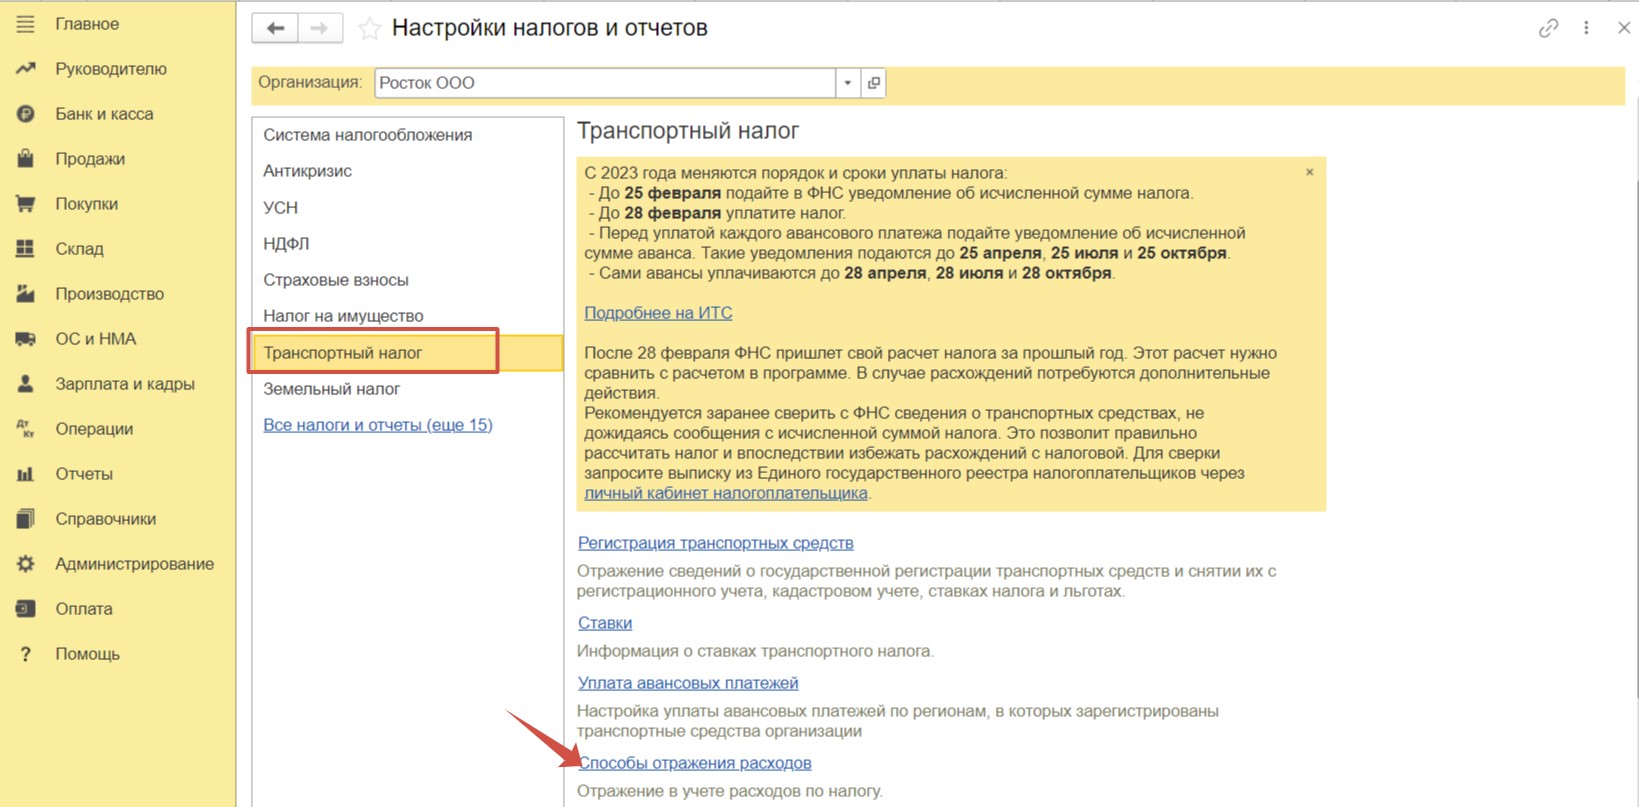Add page to favorites with star icon
Viewport: 1639px width, 807px height.
coord(370,29)
